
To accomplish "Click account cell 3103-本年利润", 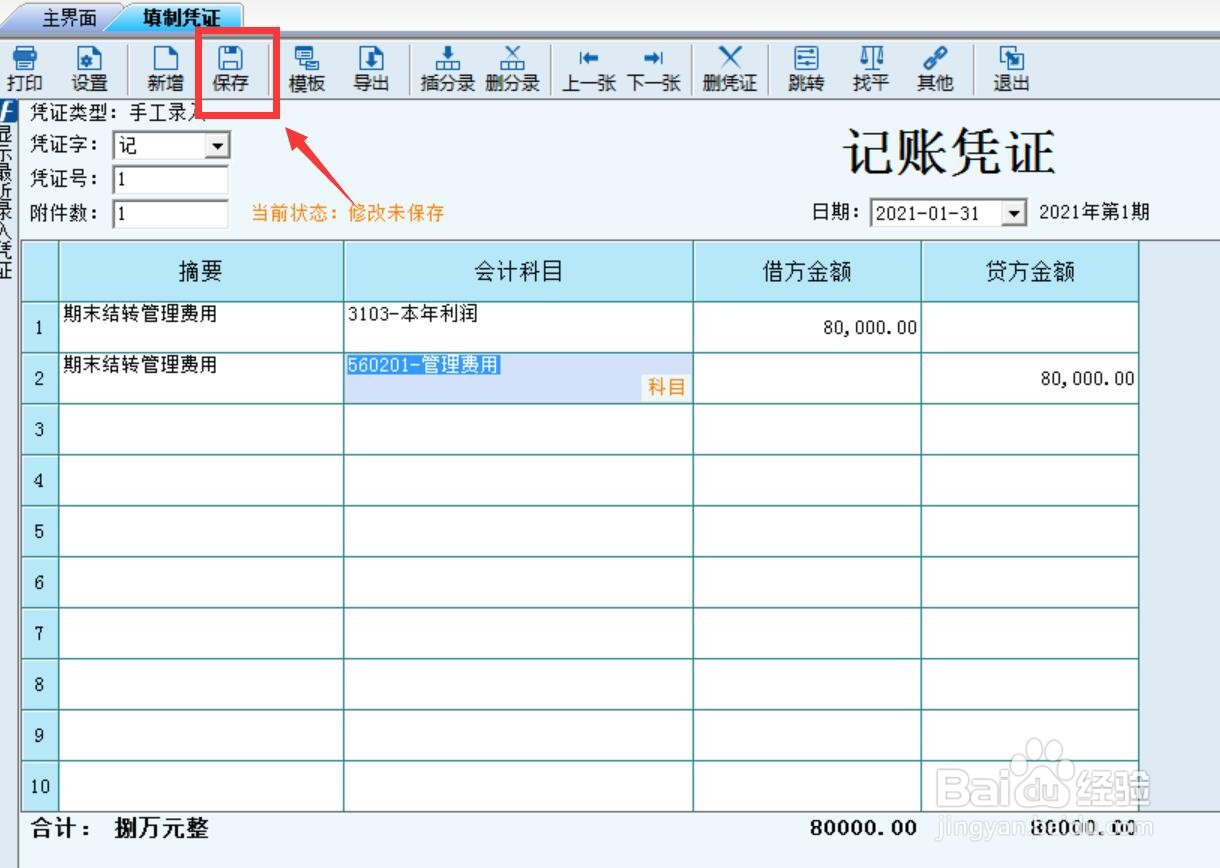I will point(518,327).
